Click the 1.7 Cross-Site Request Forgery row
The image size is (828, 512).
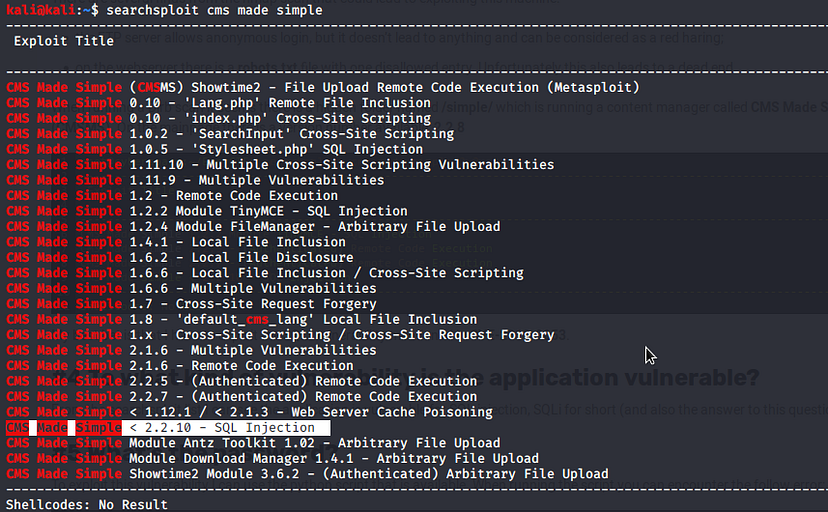click(192, 304)
